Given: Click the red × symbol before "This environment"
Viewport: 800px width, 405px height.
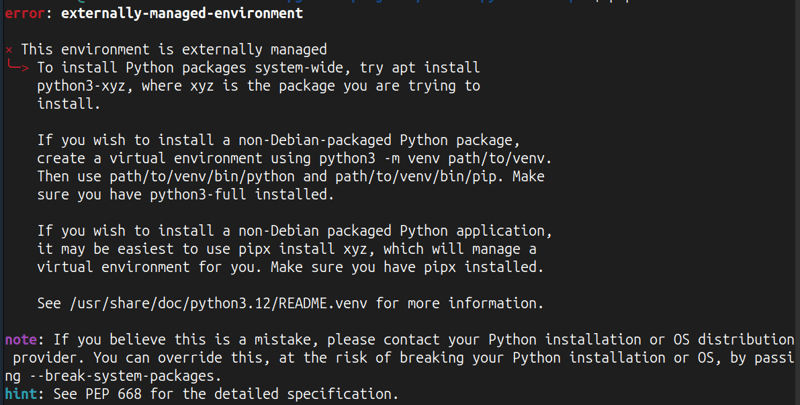Looking at the screenshot, I should (9, 50).
